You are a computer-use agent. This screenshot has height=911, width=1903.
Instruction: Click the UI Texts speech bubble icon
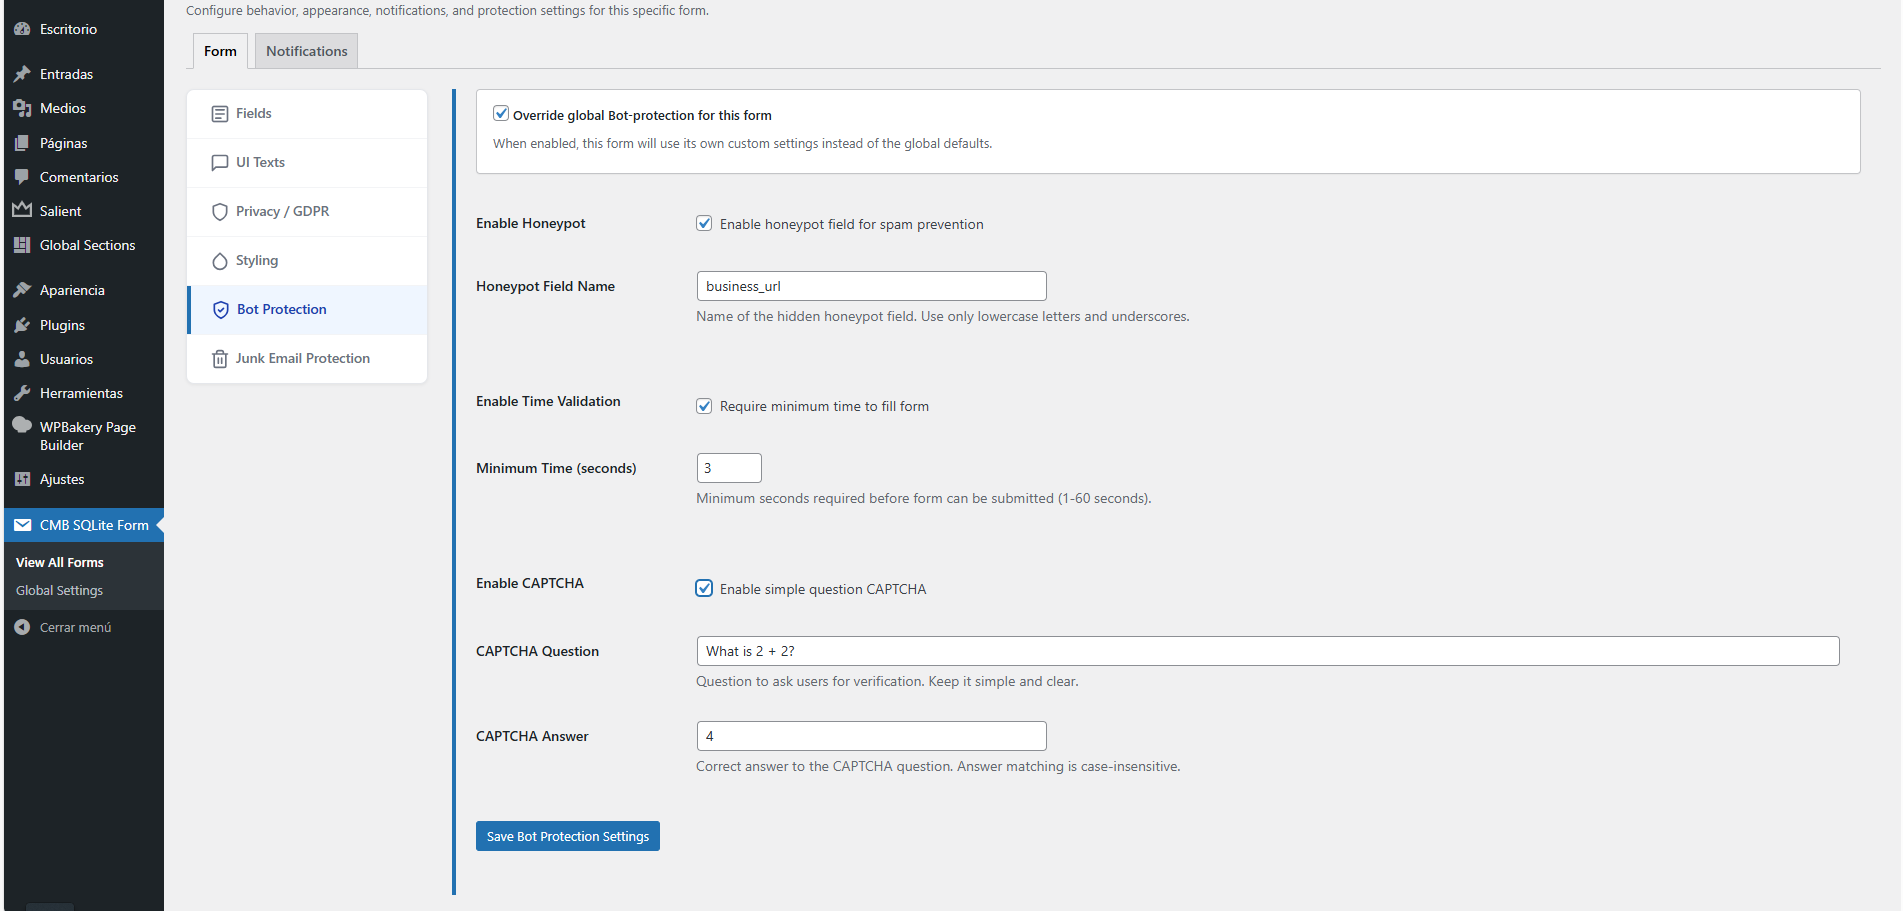[220, 162]
